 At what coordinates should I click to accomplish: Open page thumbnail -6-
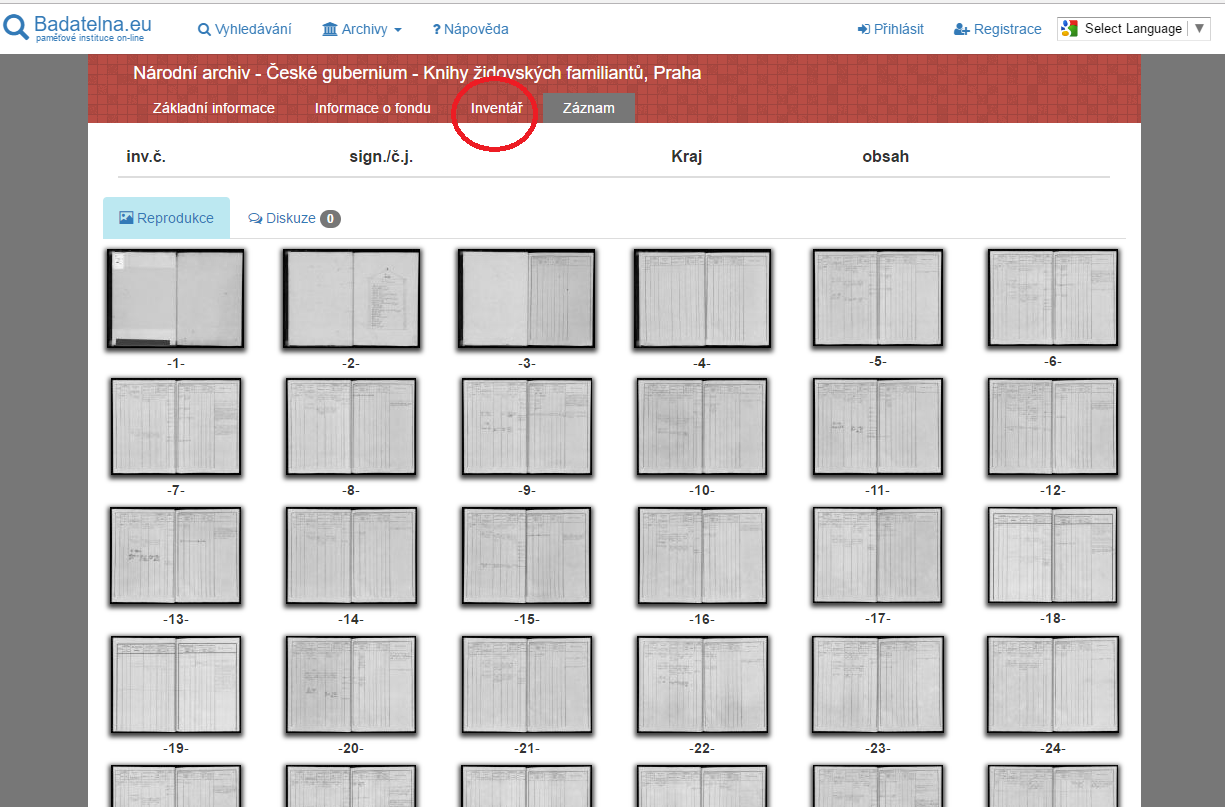pyautogui.click(x=1053, y=298)
